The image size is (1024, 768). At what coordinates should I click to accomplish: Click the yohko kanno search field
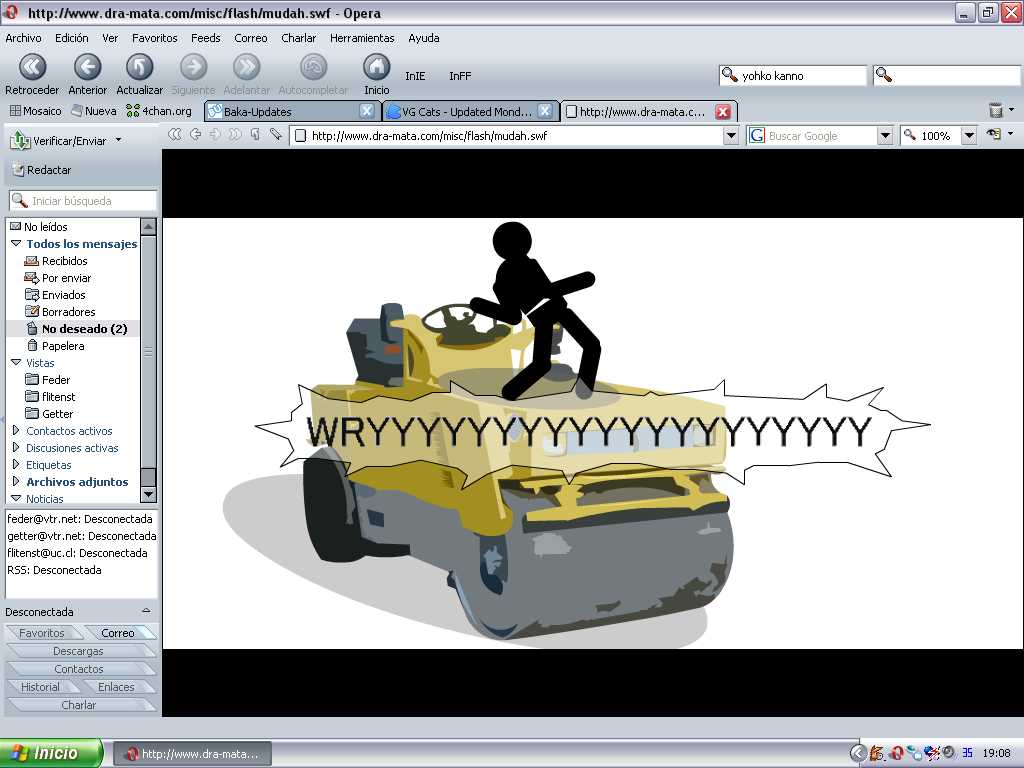793,76
